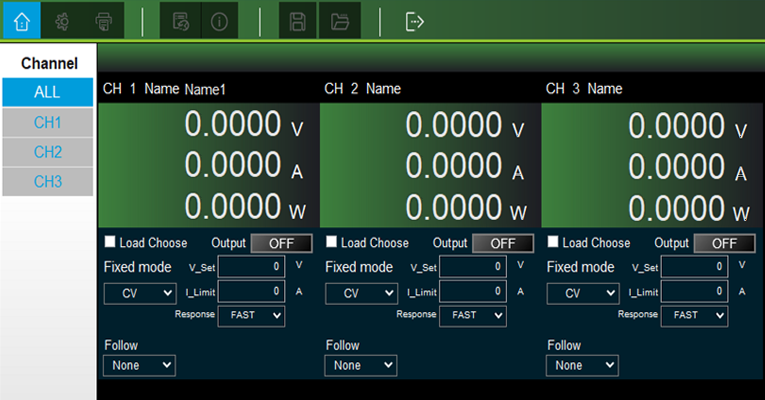Open the CH 3 Follow None dropdown

(x=582, y=365)
